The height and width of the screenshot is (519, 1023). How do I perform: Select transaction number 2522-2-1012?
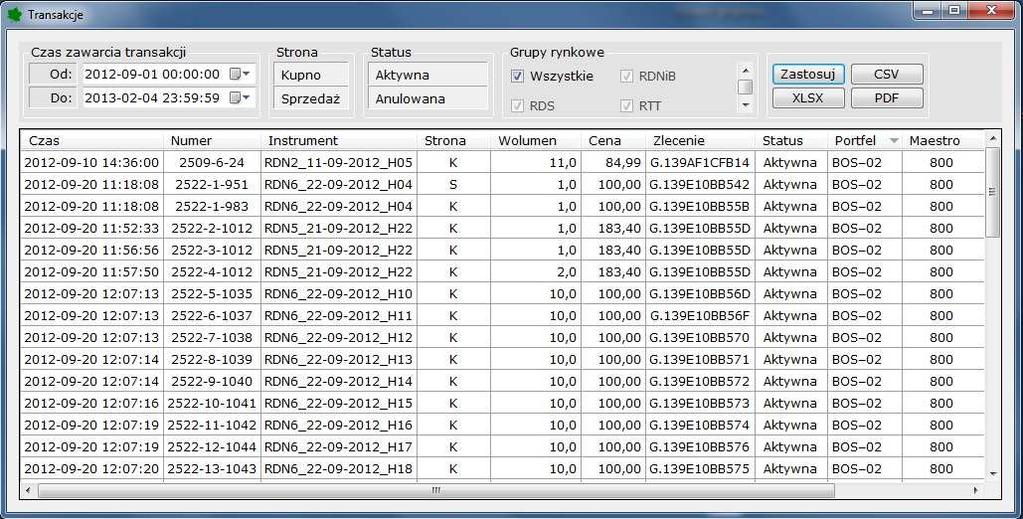coord(212,228)
